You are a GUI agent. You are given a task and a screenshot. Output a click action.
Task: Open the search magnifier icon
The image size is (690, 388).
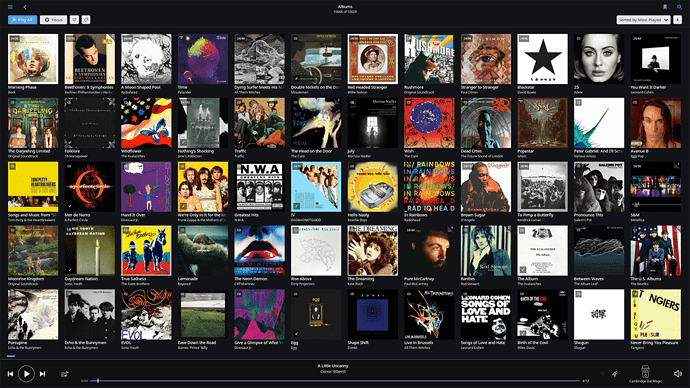point(679,7)
